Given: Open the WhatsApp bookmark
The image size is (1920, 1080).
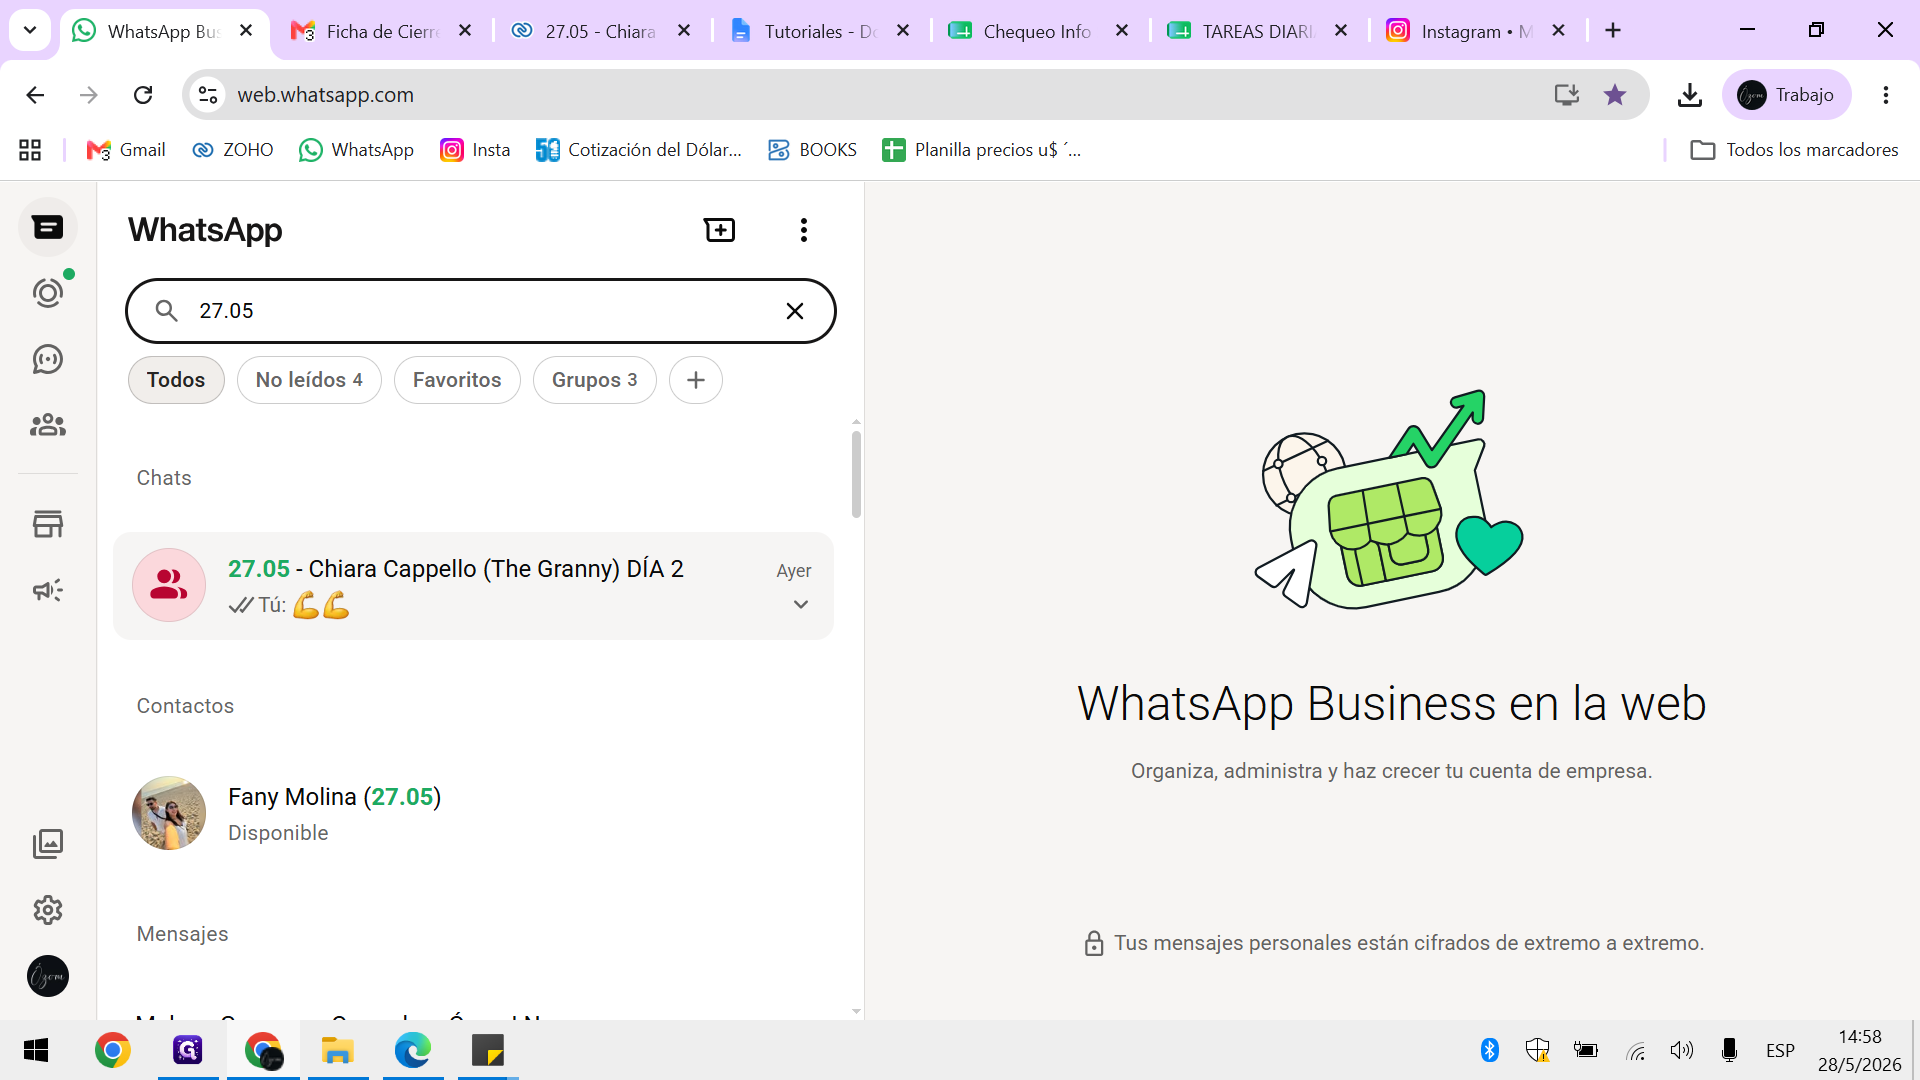Looking at the screenshot, I should (357, 150).
